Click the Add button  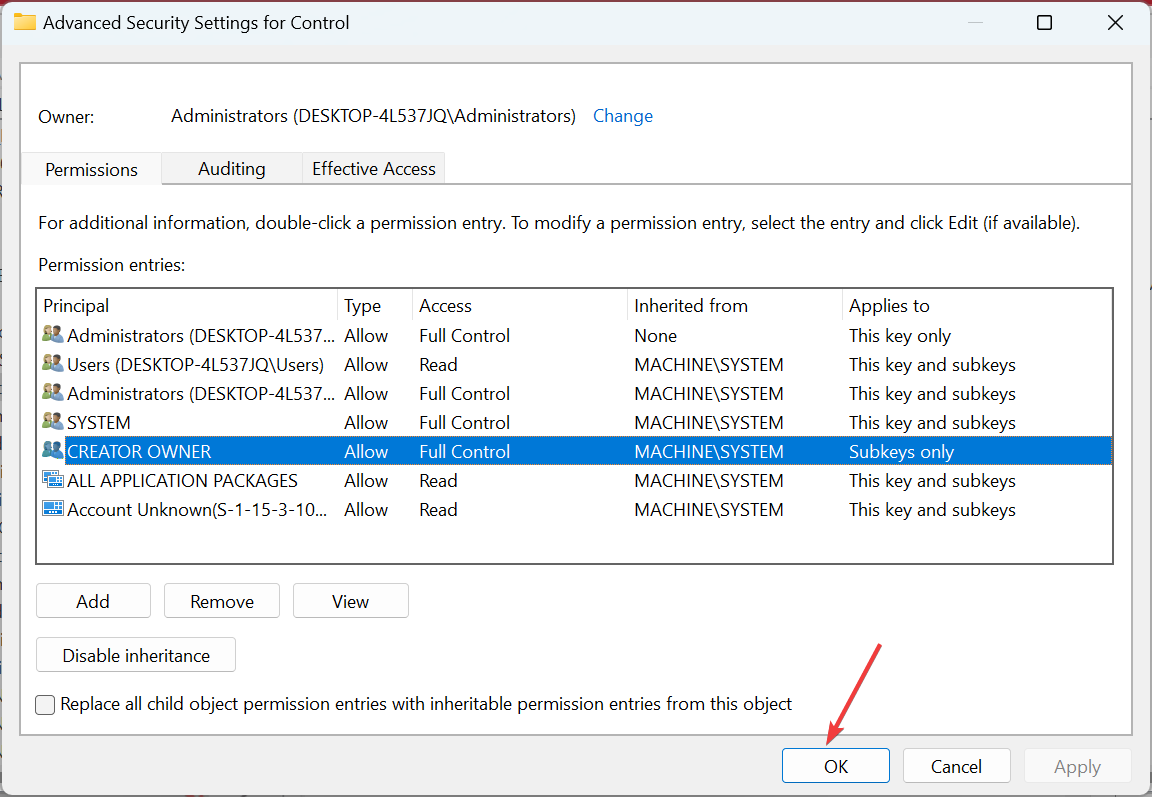93,601
